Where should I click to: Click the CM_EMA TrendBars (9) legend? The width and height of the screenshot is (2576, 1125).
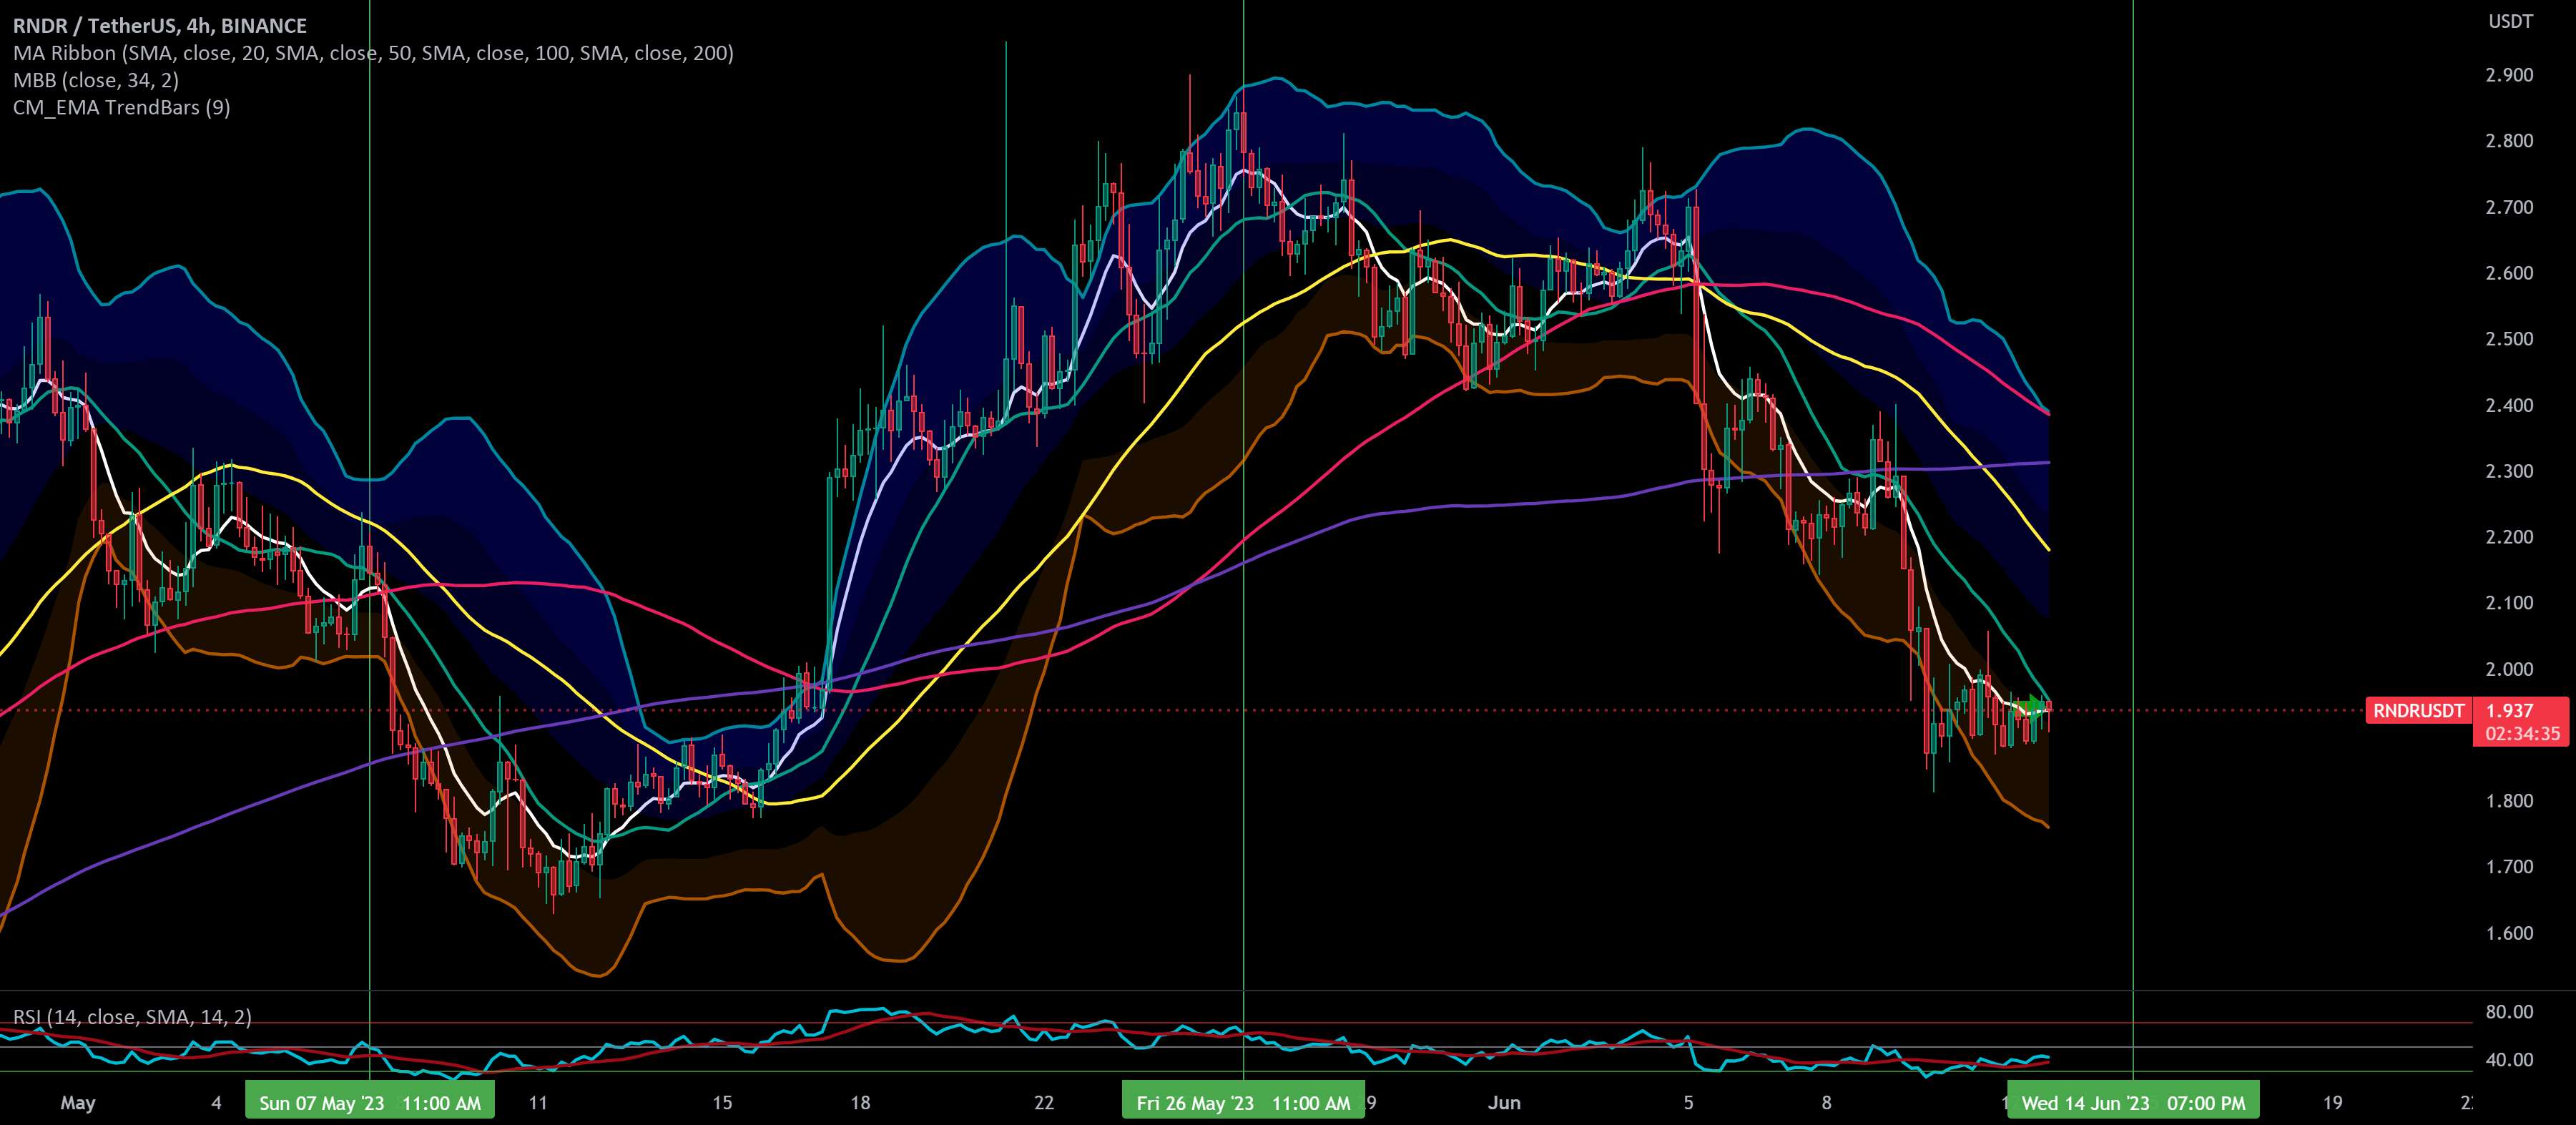[x=121, y=107]
